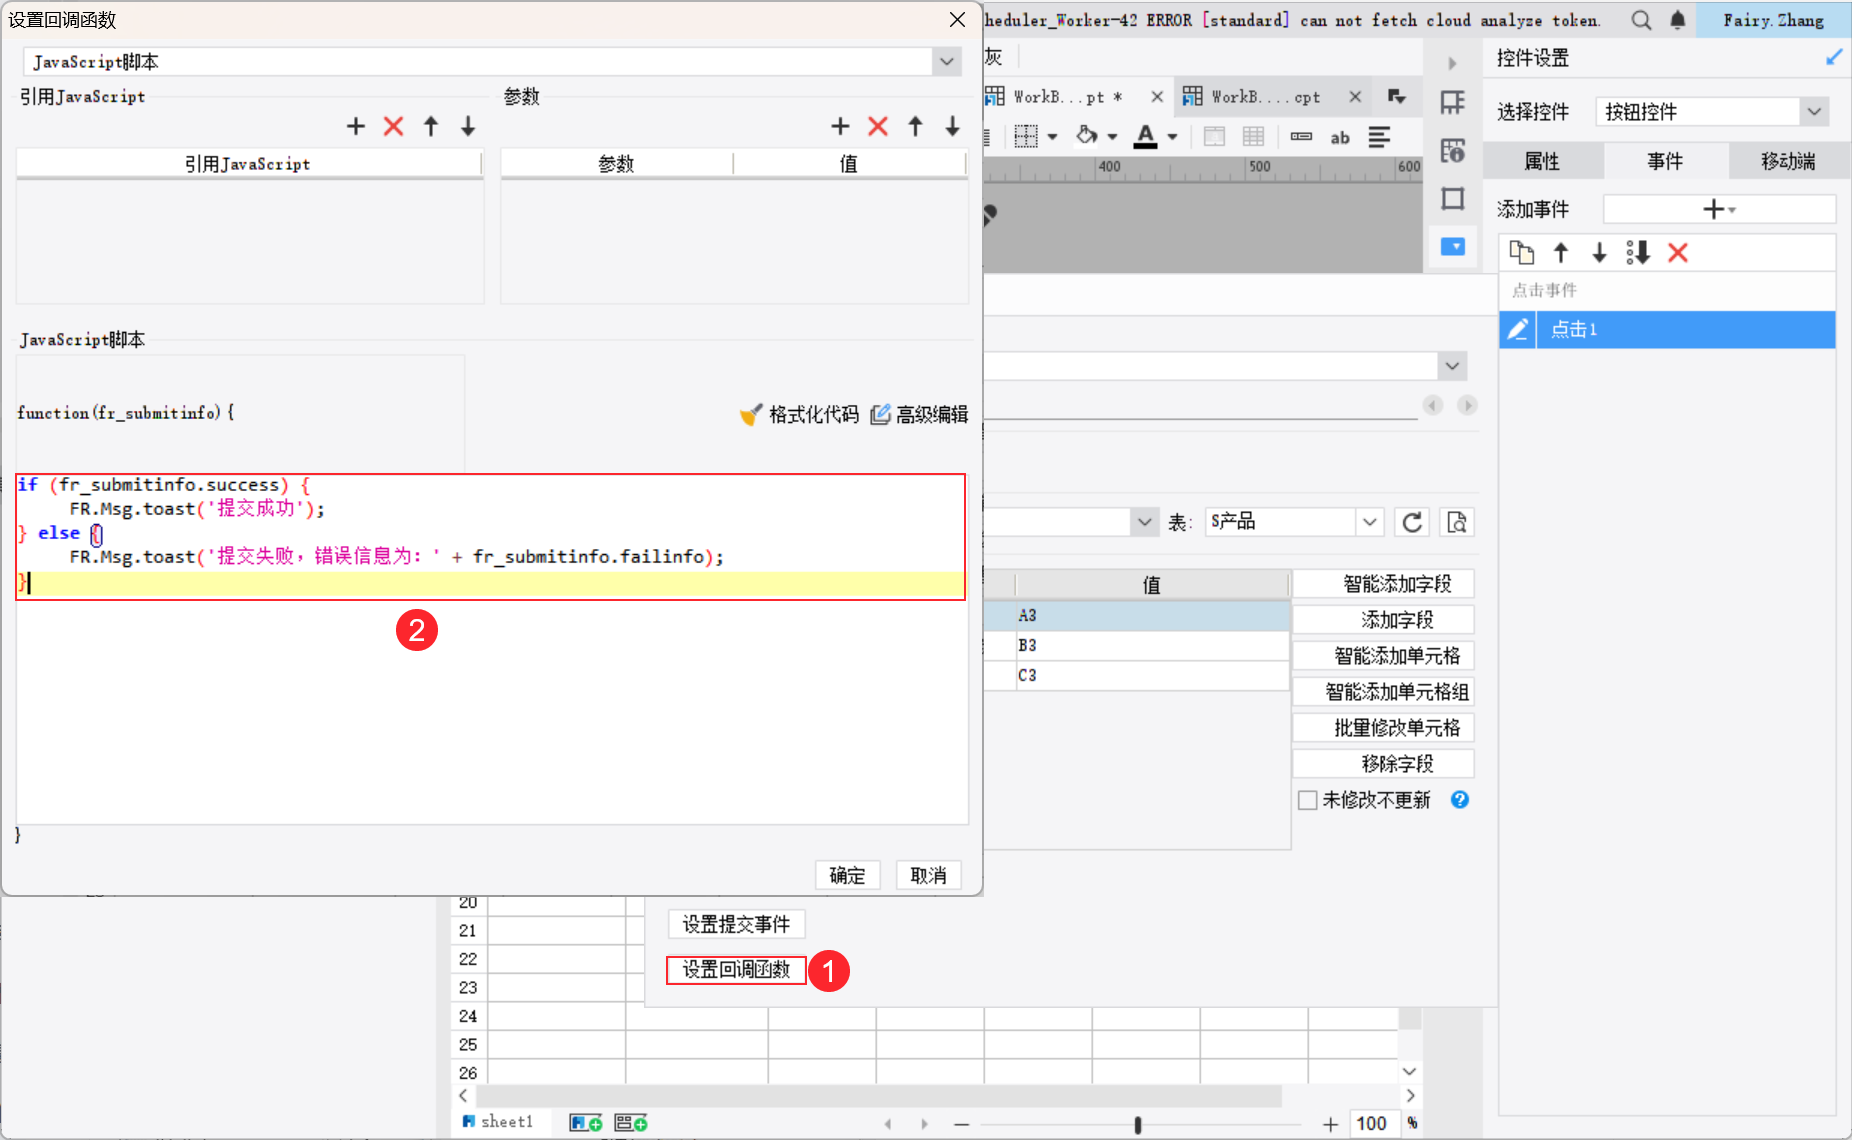Image resolution: width=1852 pixels, height=1140 pixels.
Task: Expand the border style dropdown arrow
Action: pos(1052,137)
